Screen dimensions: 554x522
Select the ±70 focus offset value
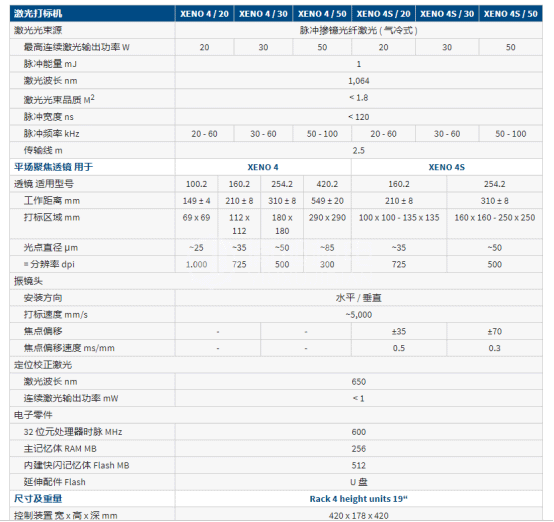point(494,332)
